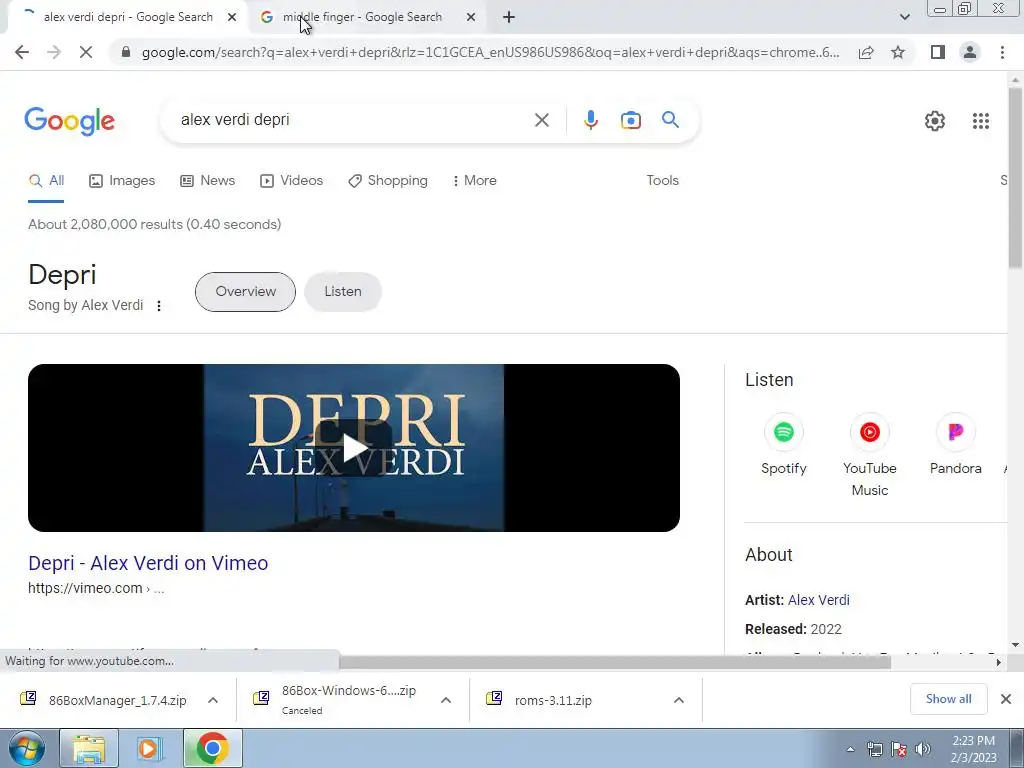Open the Chrome profile avatar menu
Image resolution: width=1024 pixels, height=768 pixels.
[x=970, y=52]
